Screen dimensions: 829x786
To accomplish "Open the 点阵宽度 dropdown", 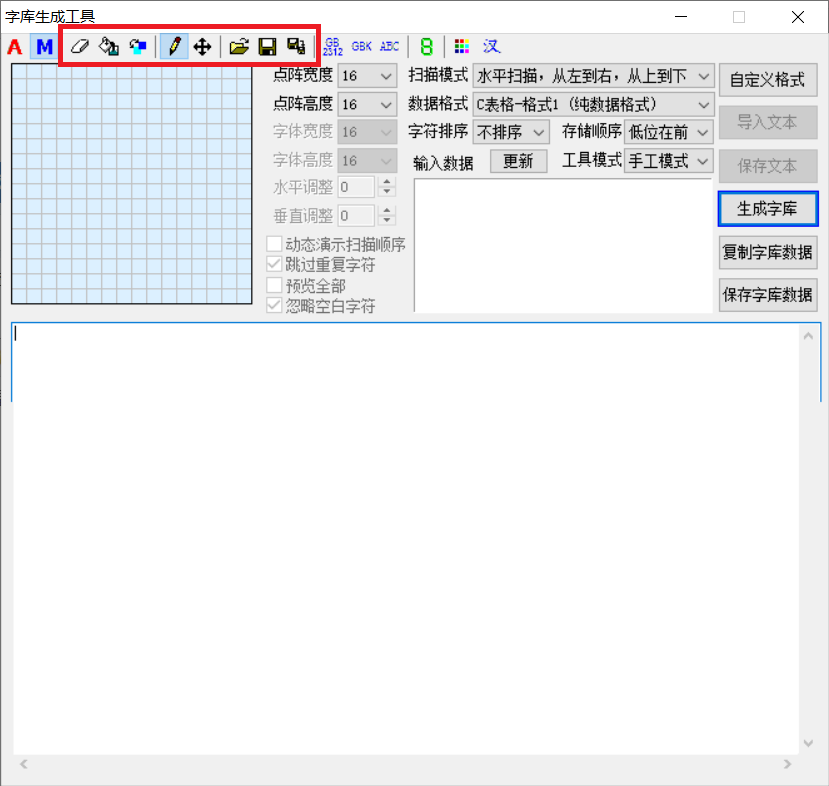I will pos(367,76).
